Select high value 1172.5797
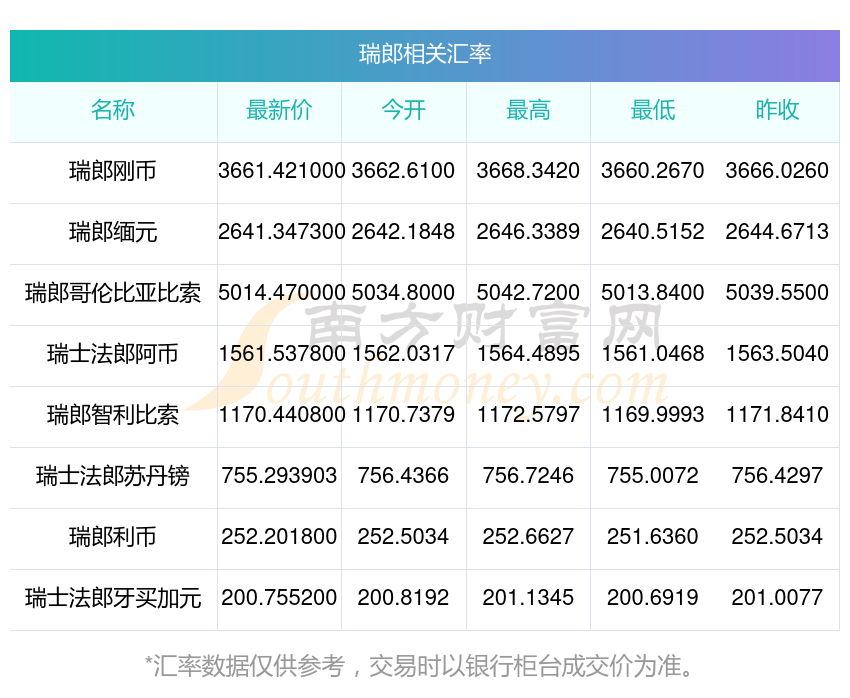 tap(528, 415)
